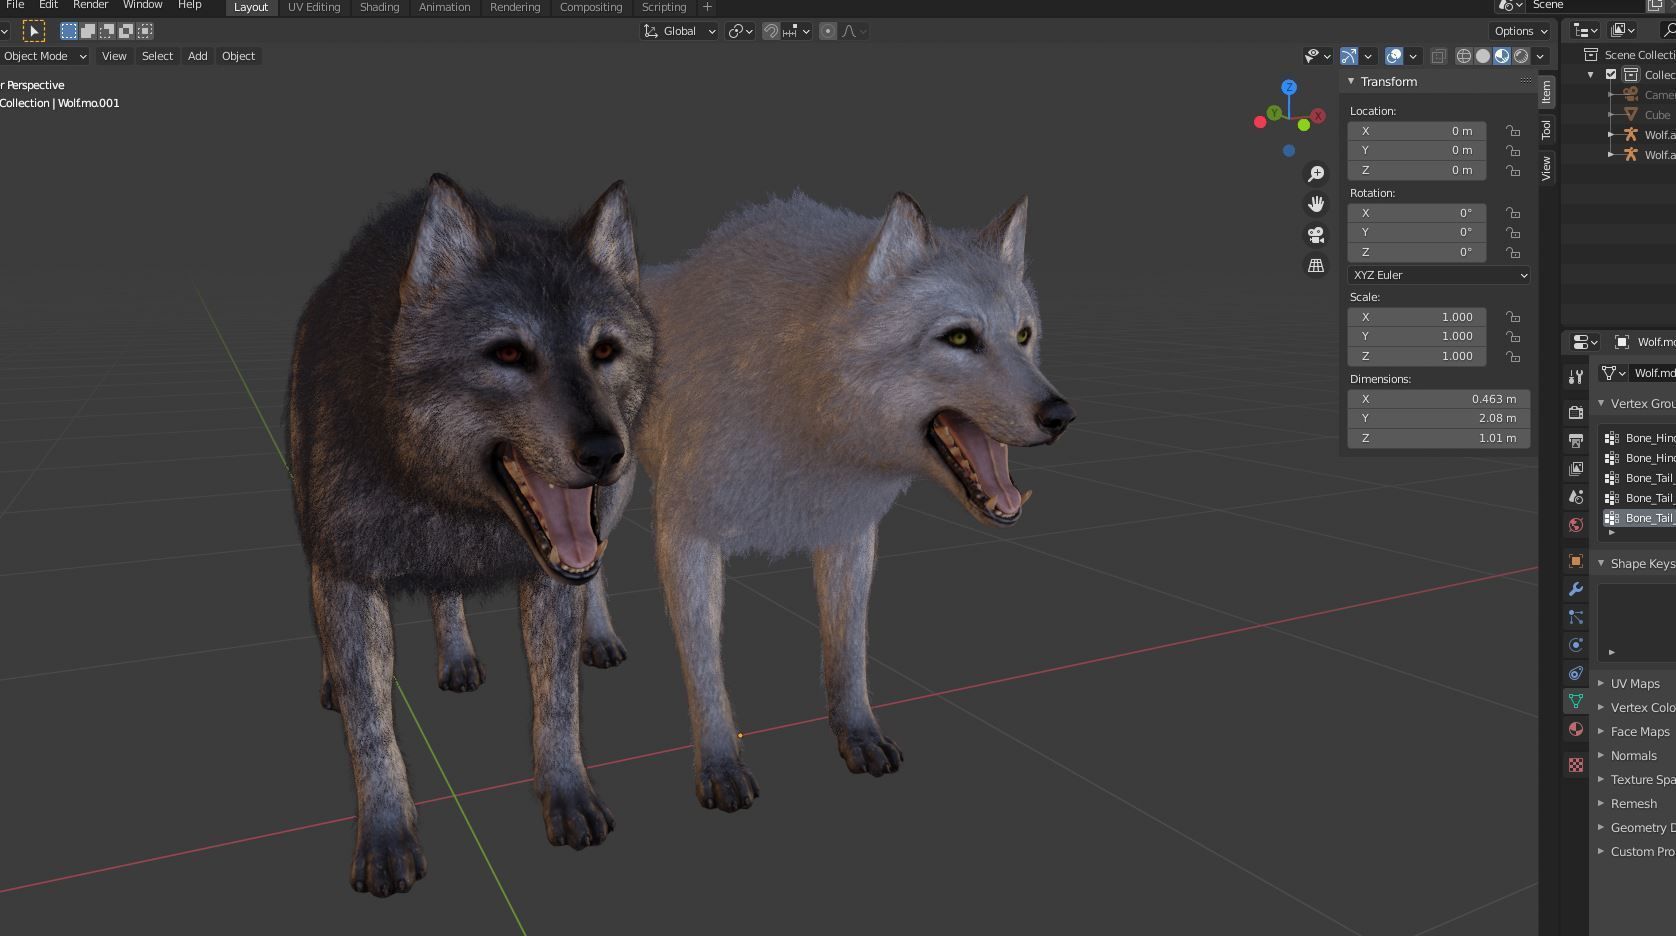Toggle viewport gizmos display button
Screen dimensions: 1676x936
(1349, 56)
